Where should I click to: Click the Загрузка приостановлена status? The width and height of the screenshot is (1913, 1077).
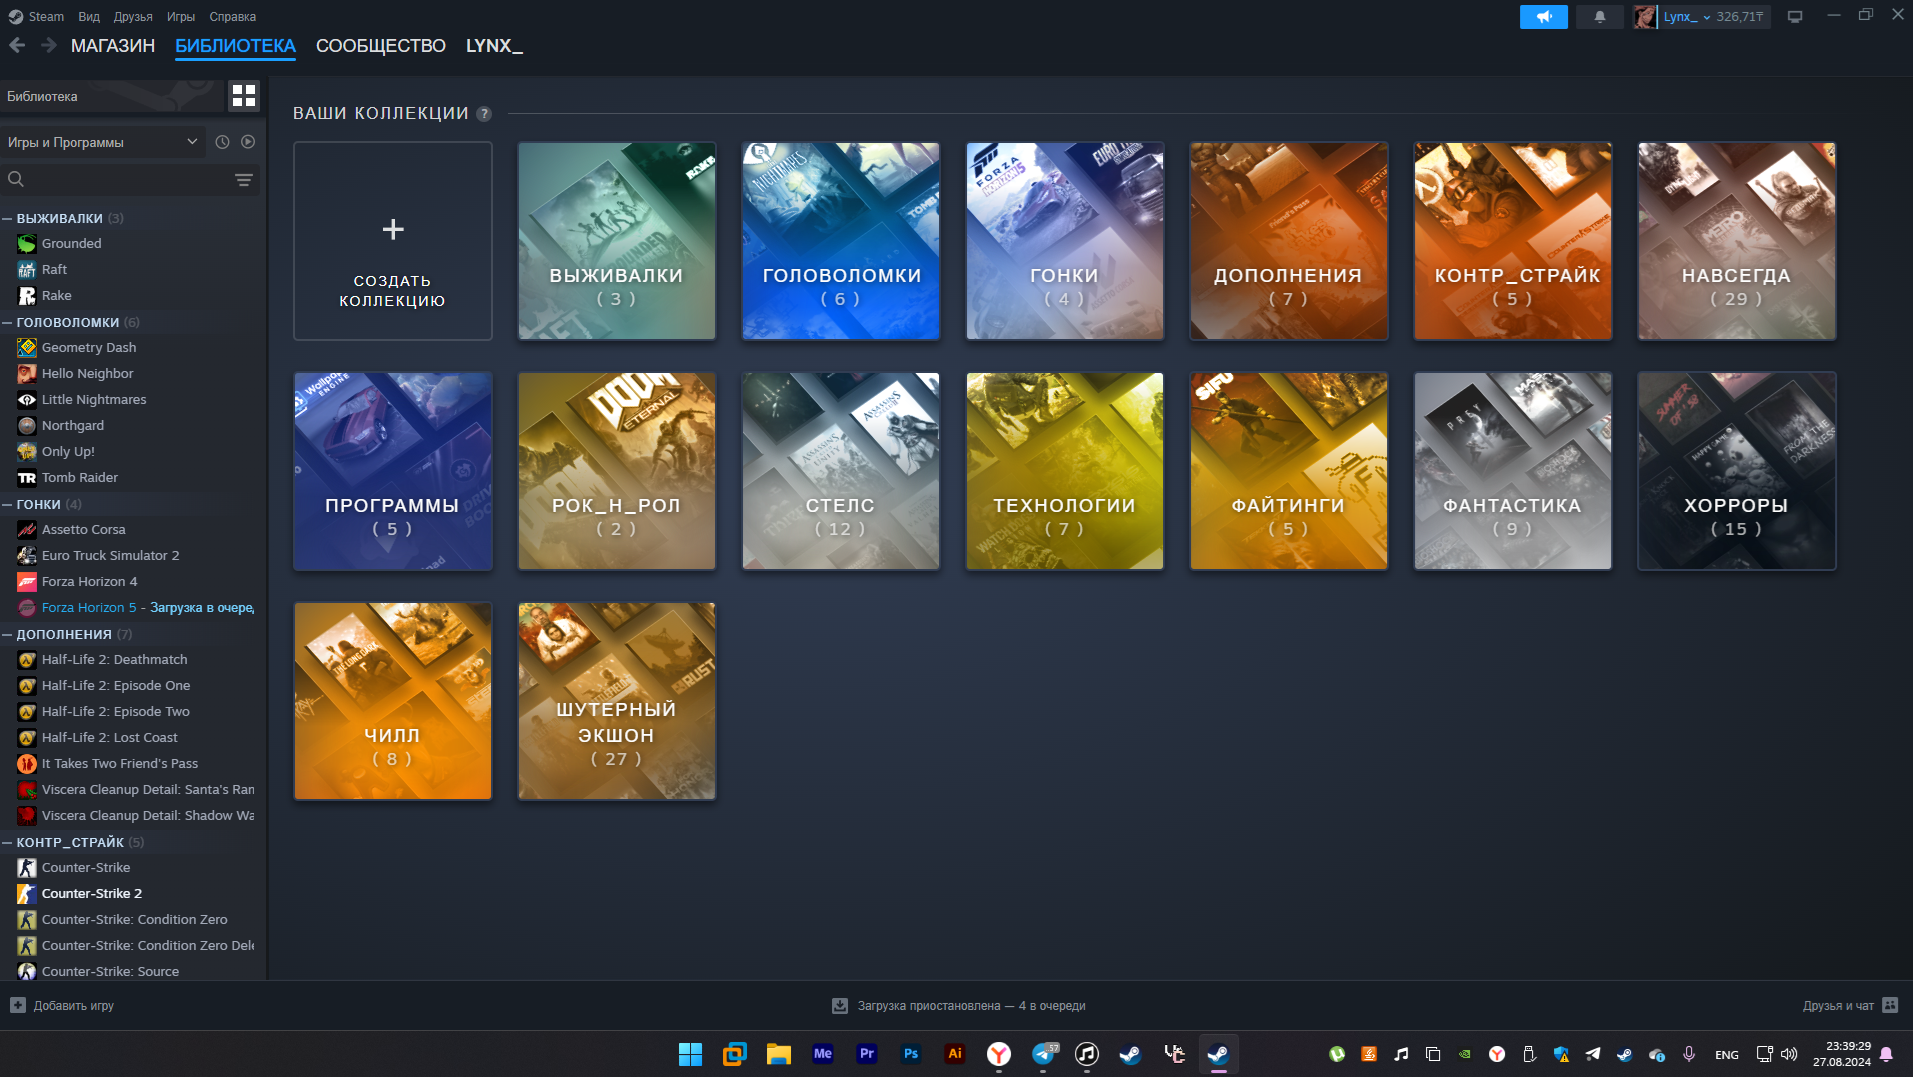tap(971, 1005)
